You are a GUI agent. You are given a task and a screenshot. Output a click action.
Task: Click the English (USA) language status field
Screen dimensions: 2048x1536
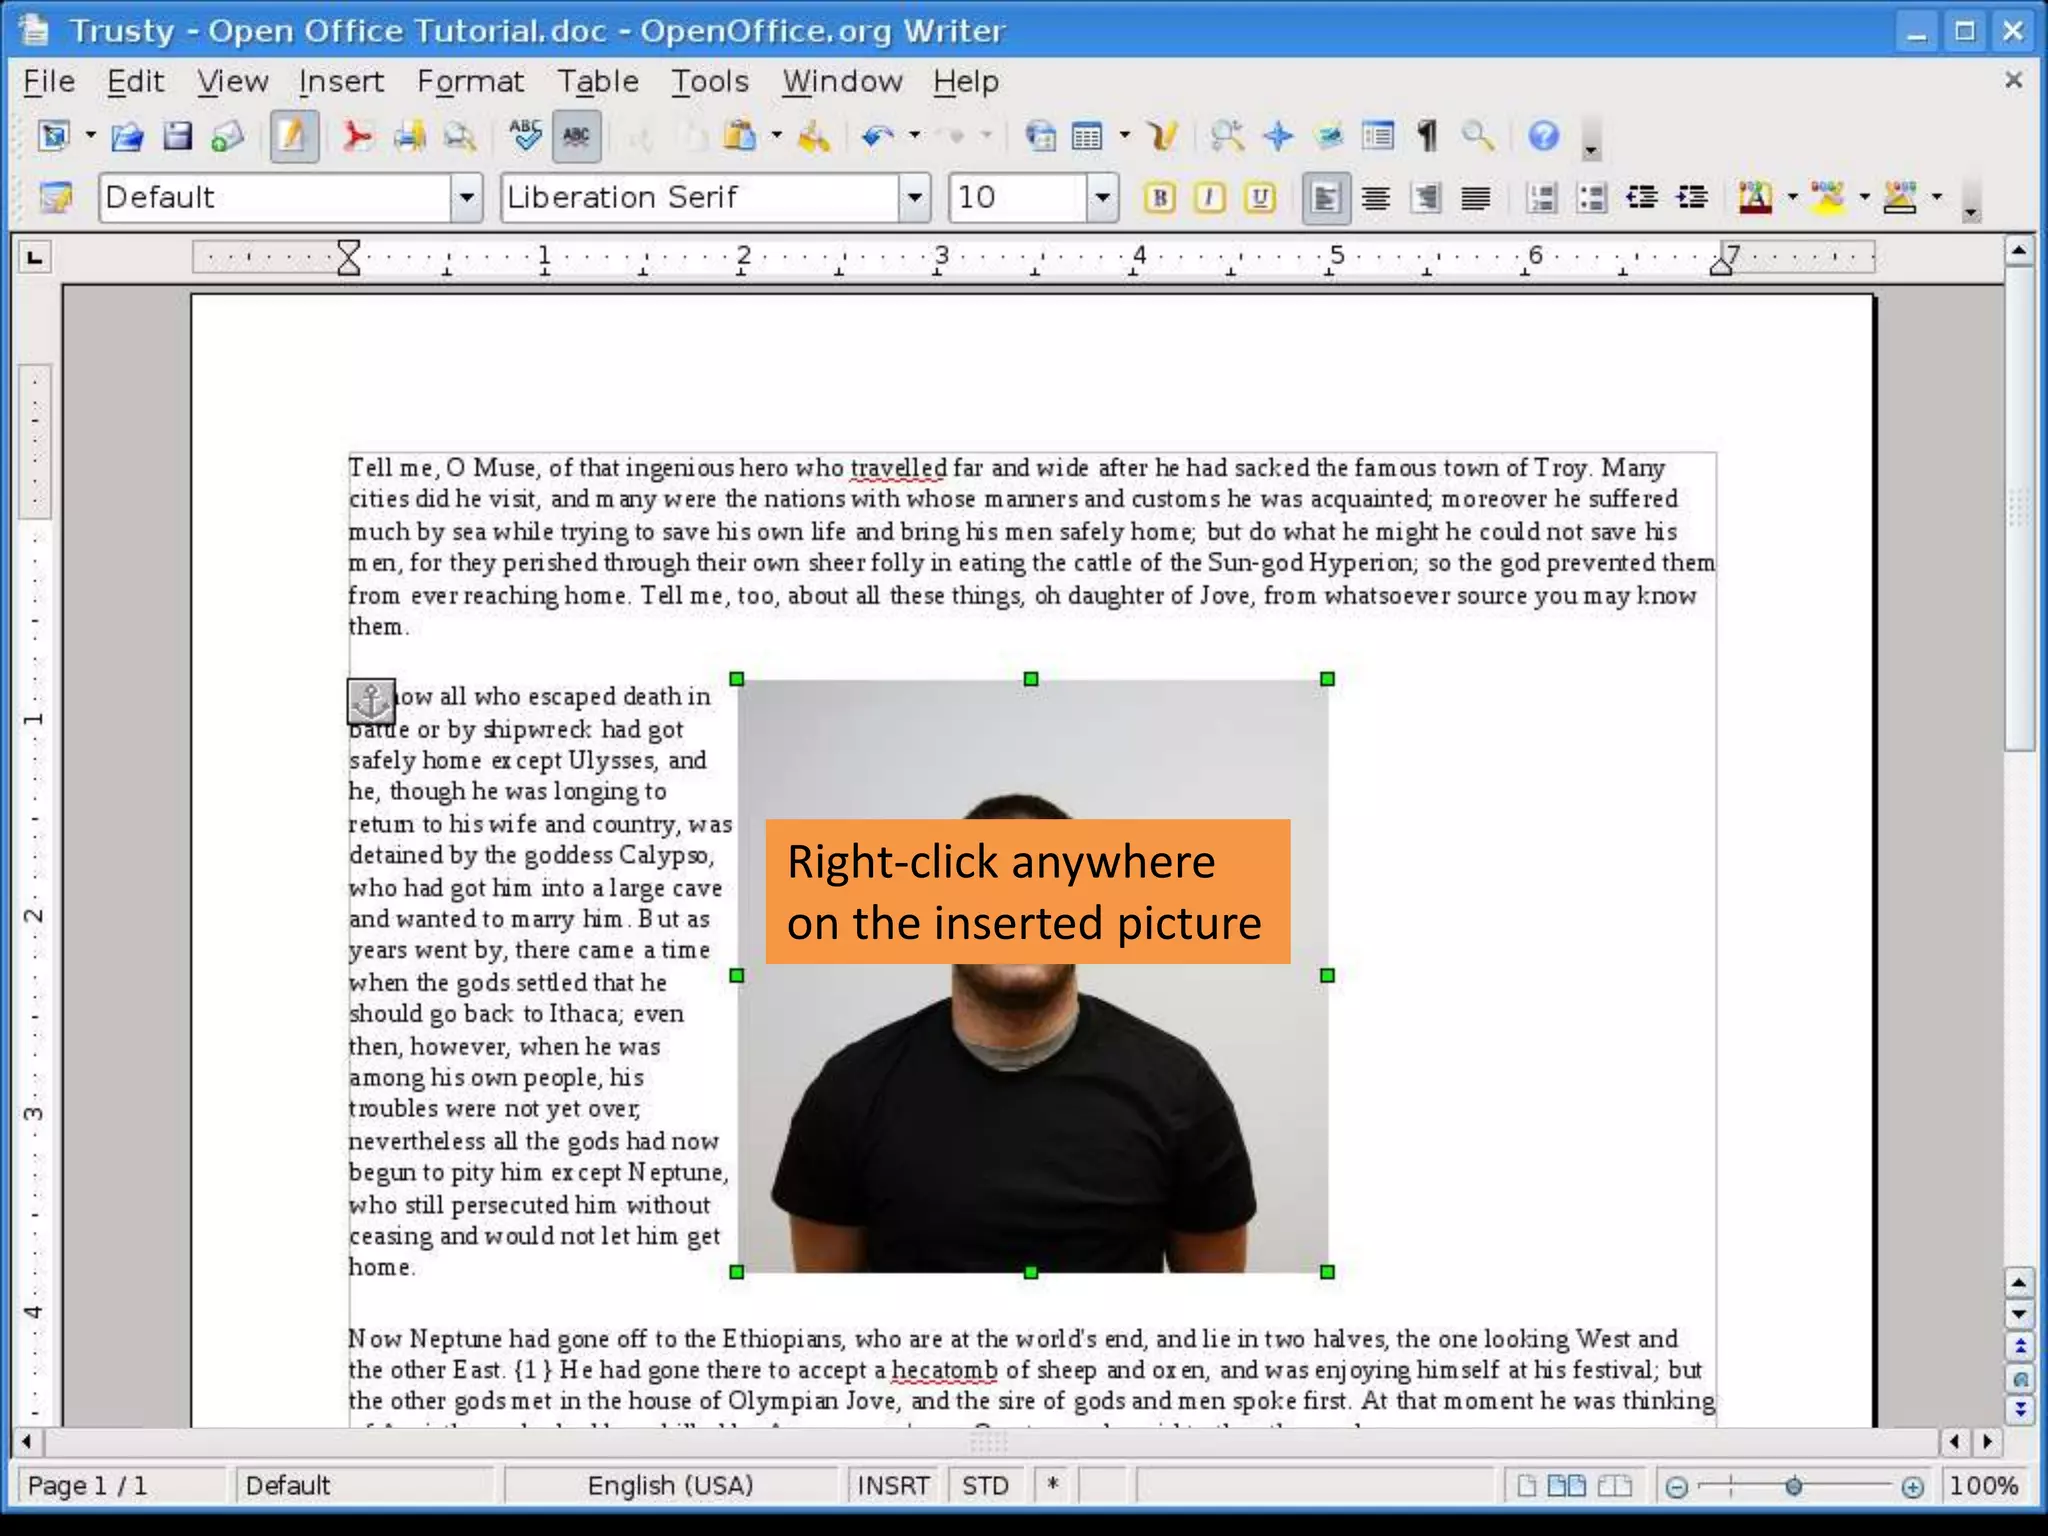pos(670,1486)
